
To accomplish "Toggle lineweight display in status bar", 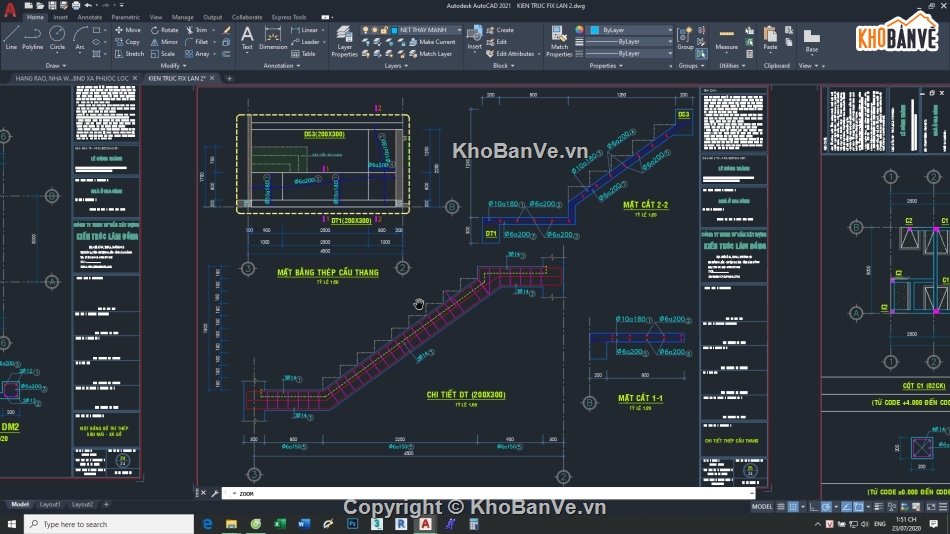I will pyautogui.click(x=879, y=507).
